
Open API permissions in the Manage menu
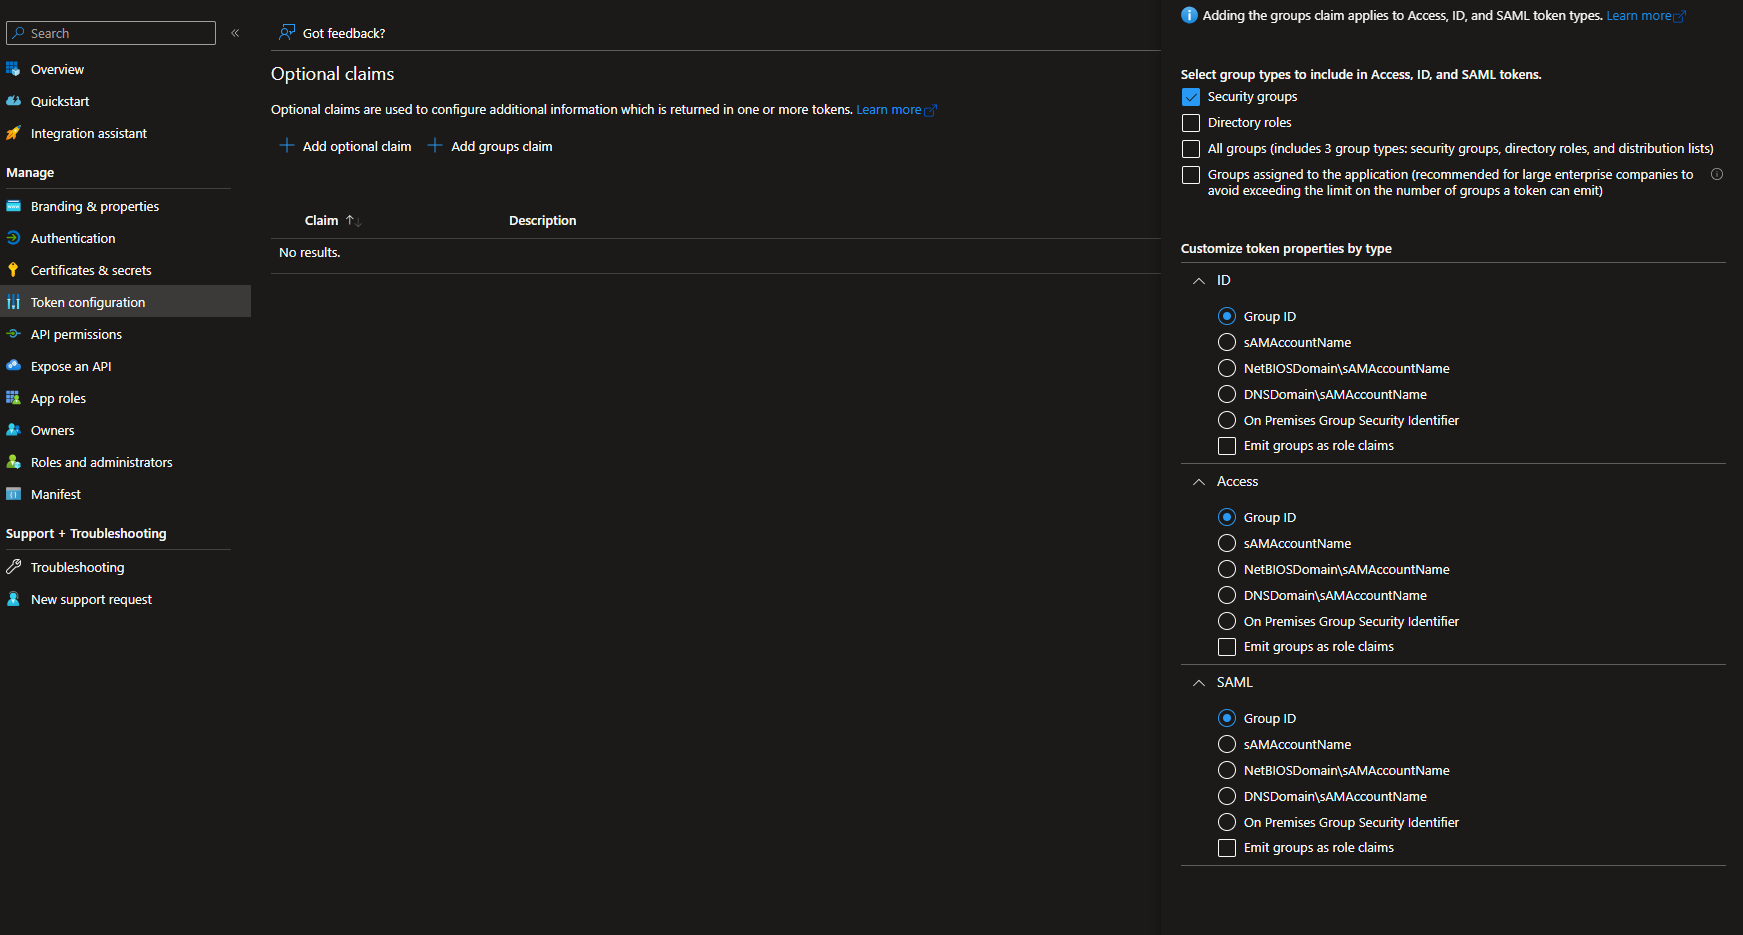(x=76, y=334)
